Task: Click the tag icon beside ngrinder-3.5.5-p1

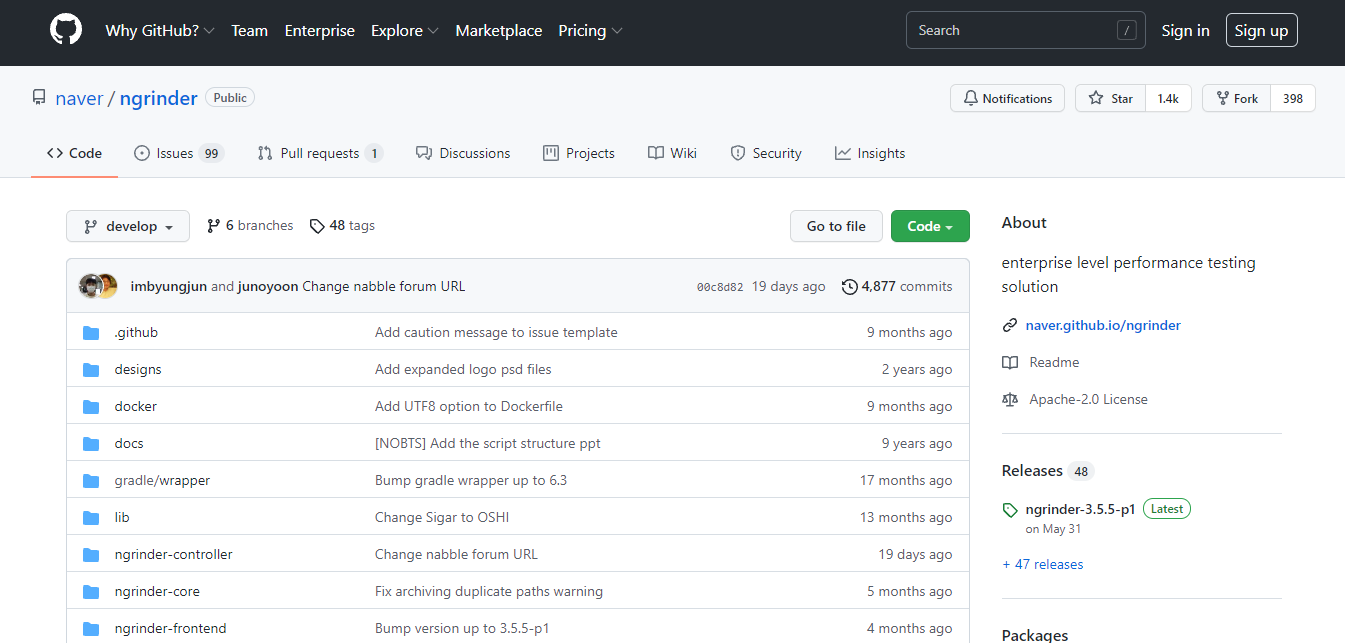Action: (1010, 510)
